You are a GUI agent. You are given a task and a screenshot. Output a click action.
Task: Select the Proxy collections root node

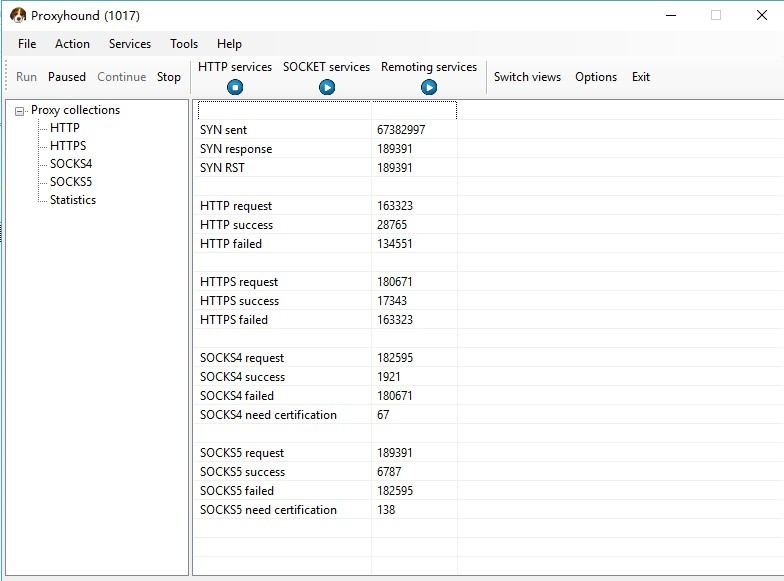click(x=76, y=110)
